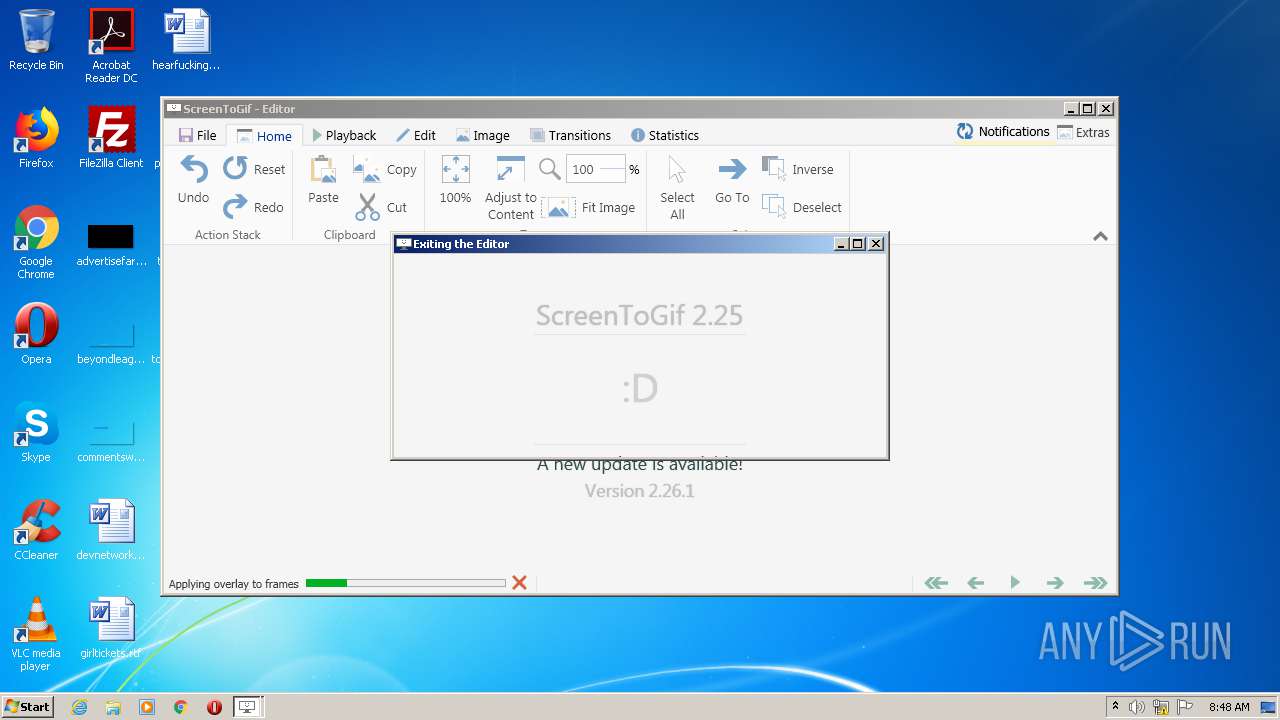This screenshot has width=1280, height=720.
Task: Set zoom to 100% icon
Action: click(x=455, y=169)
